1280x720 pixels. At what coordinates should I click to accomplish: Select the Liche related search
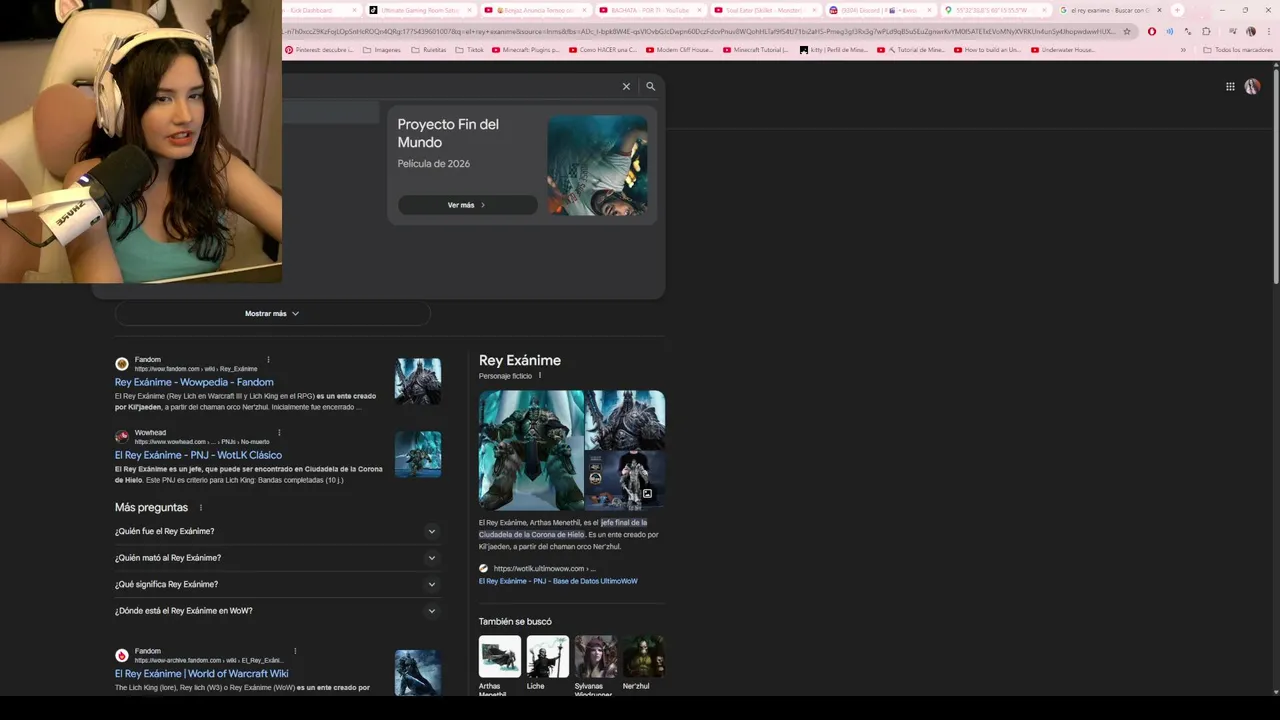(548, 664)
